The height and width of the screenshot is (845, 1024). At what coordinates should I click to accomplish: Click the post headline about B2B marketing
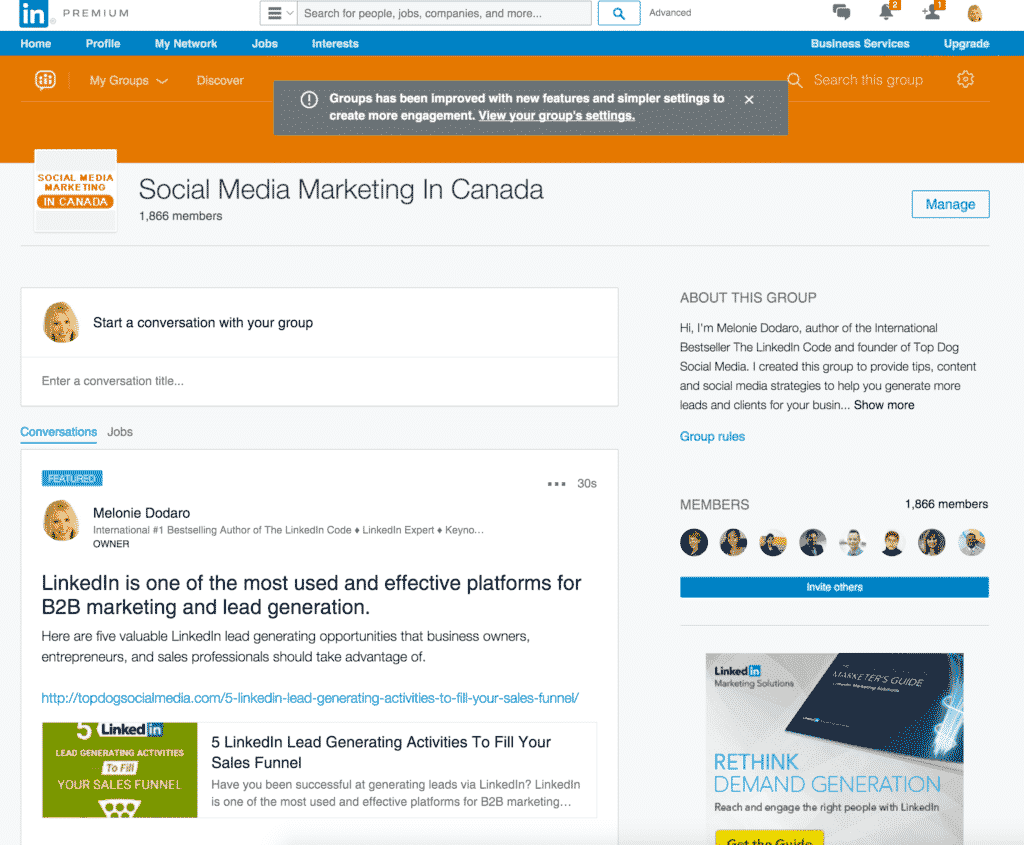[x=312, y=595]
